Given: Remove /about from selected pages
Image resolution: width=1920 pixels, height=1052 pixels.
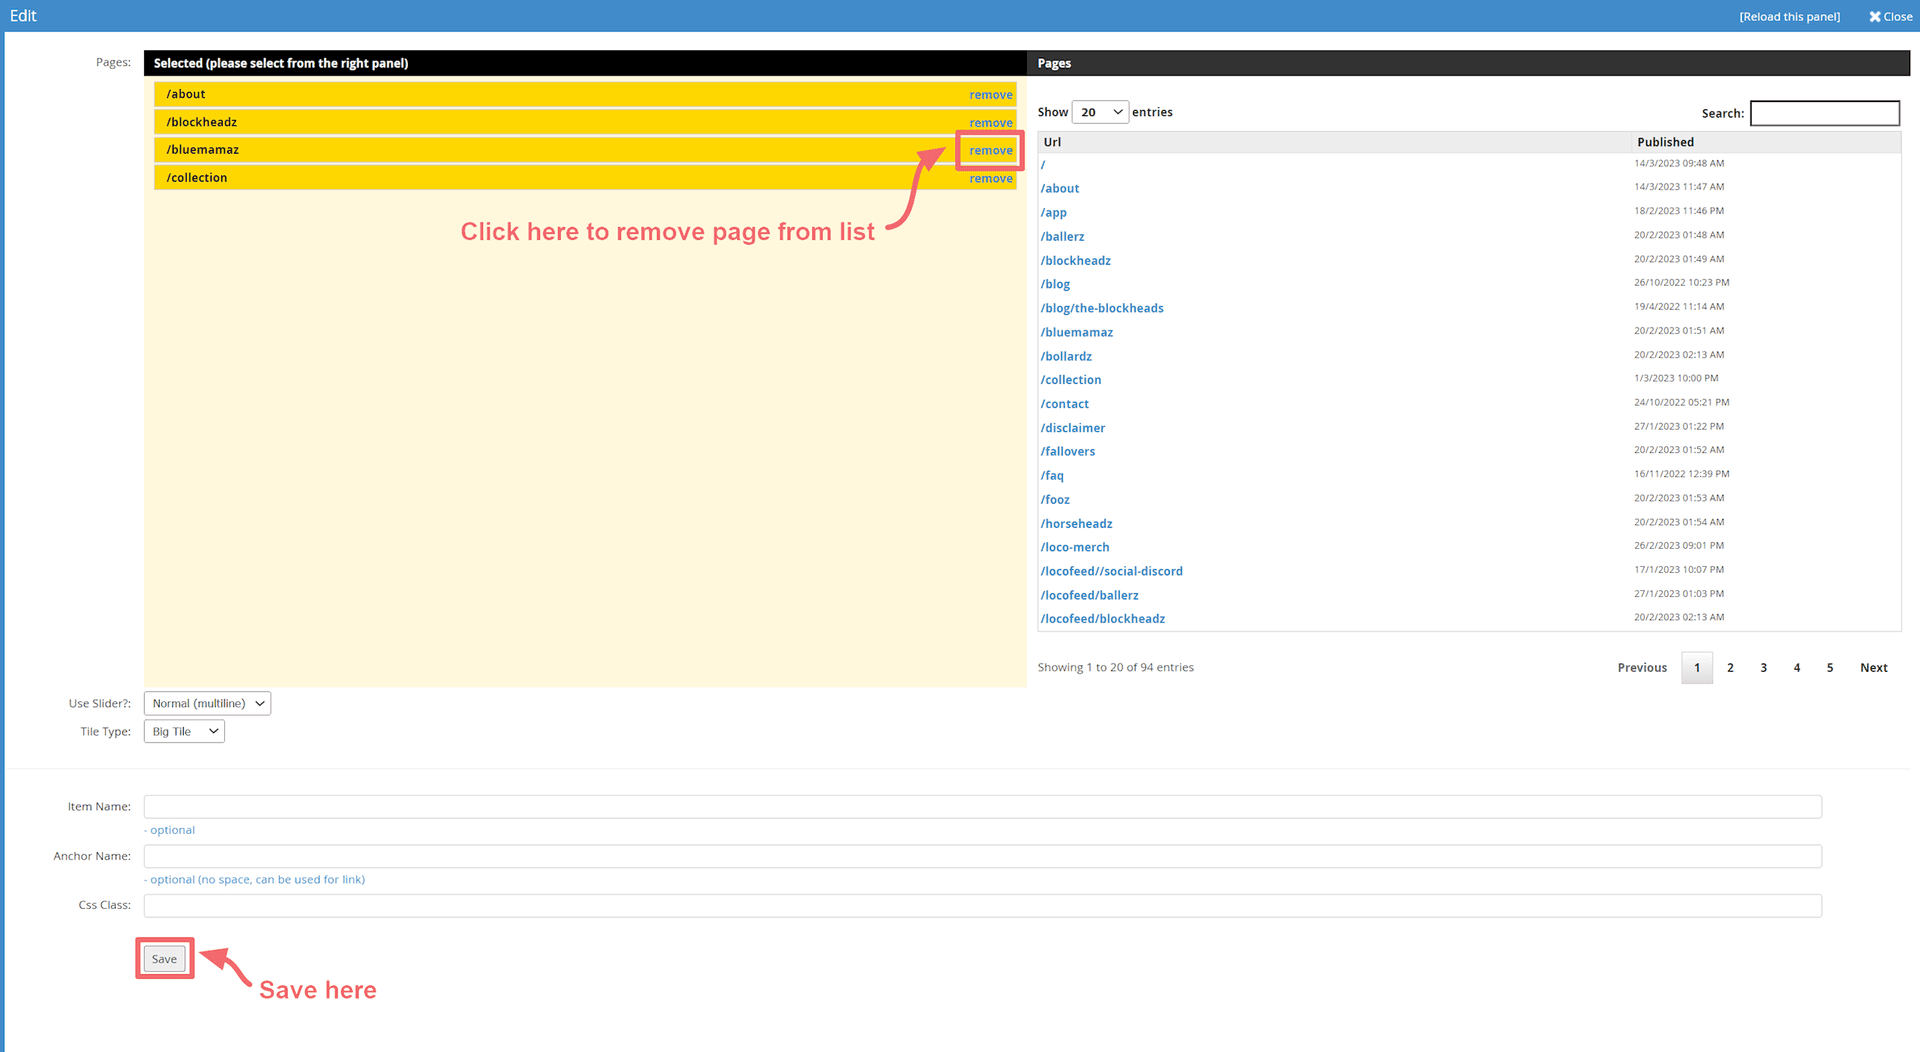Looking at the screenshot, I should click(x=990, y=95).
